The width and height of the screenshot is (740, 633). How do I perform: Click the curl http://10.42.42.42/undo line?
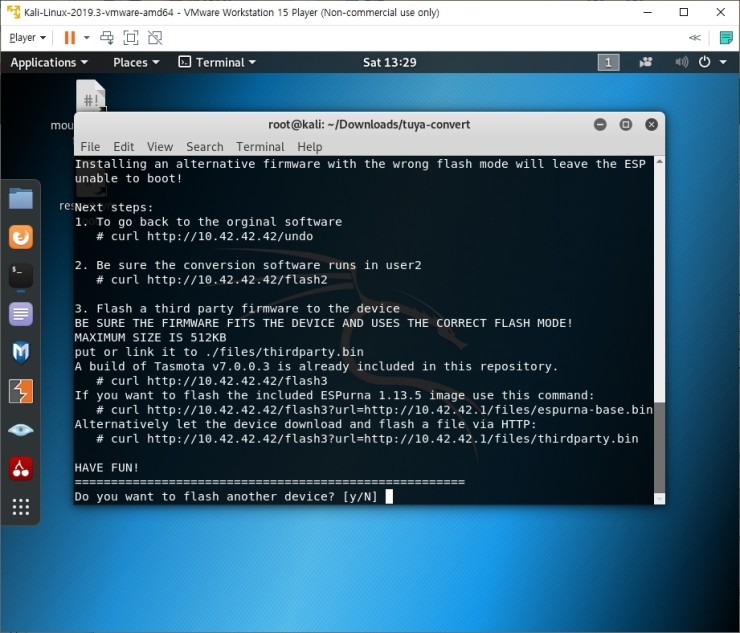click(204, 236)
